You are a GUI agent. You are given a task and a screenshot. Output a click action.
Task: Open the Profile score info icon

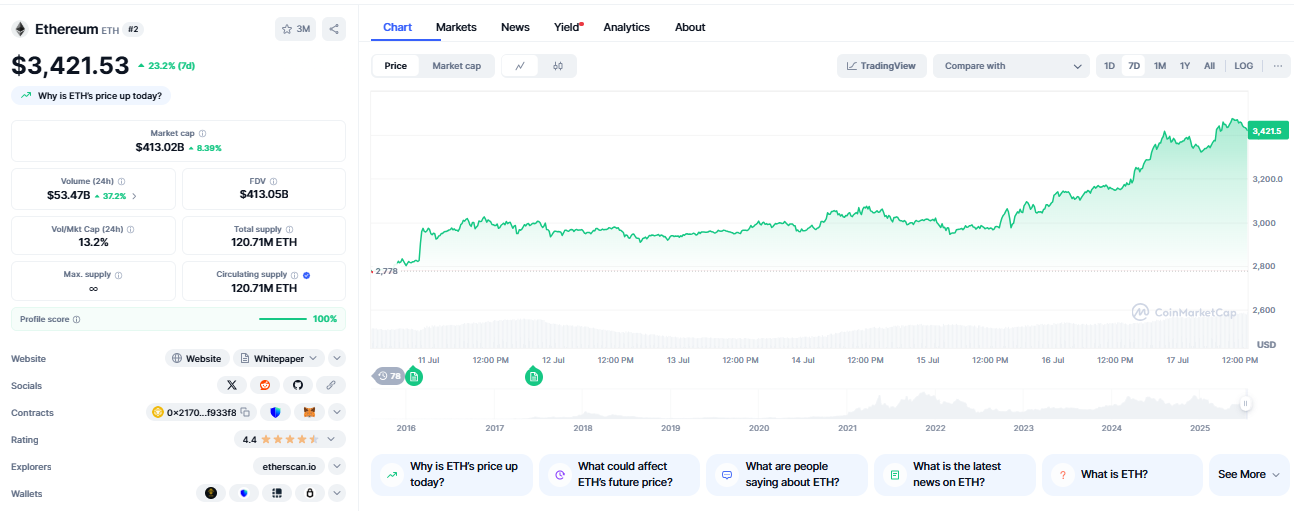pos(77,319)
